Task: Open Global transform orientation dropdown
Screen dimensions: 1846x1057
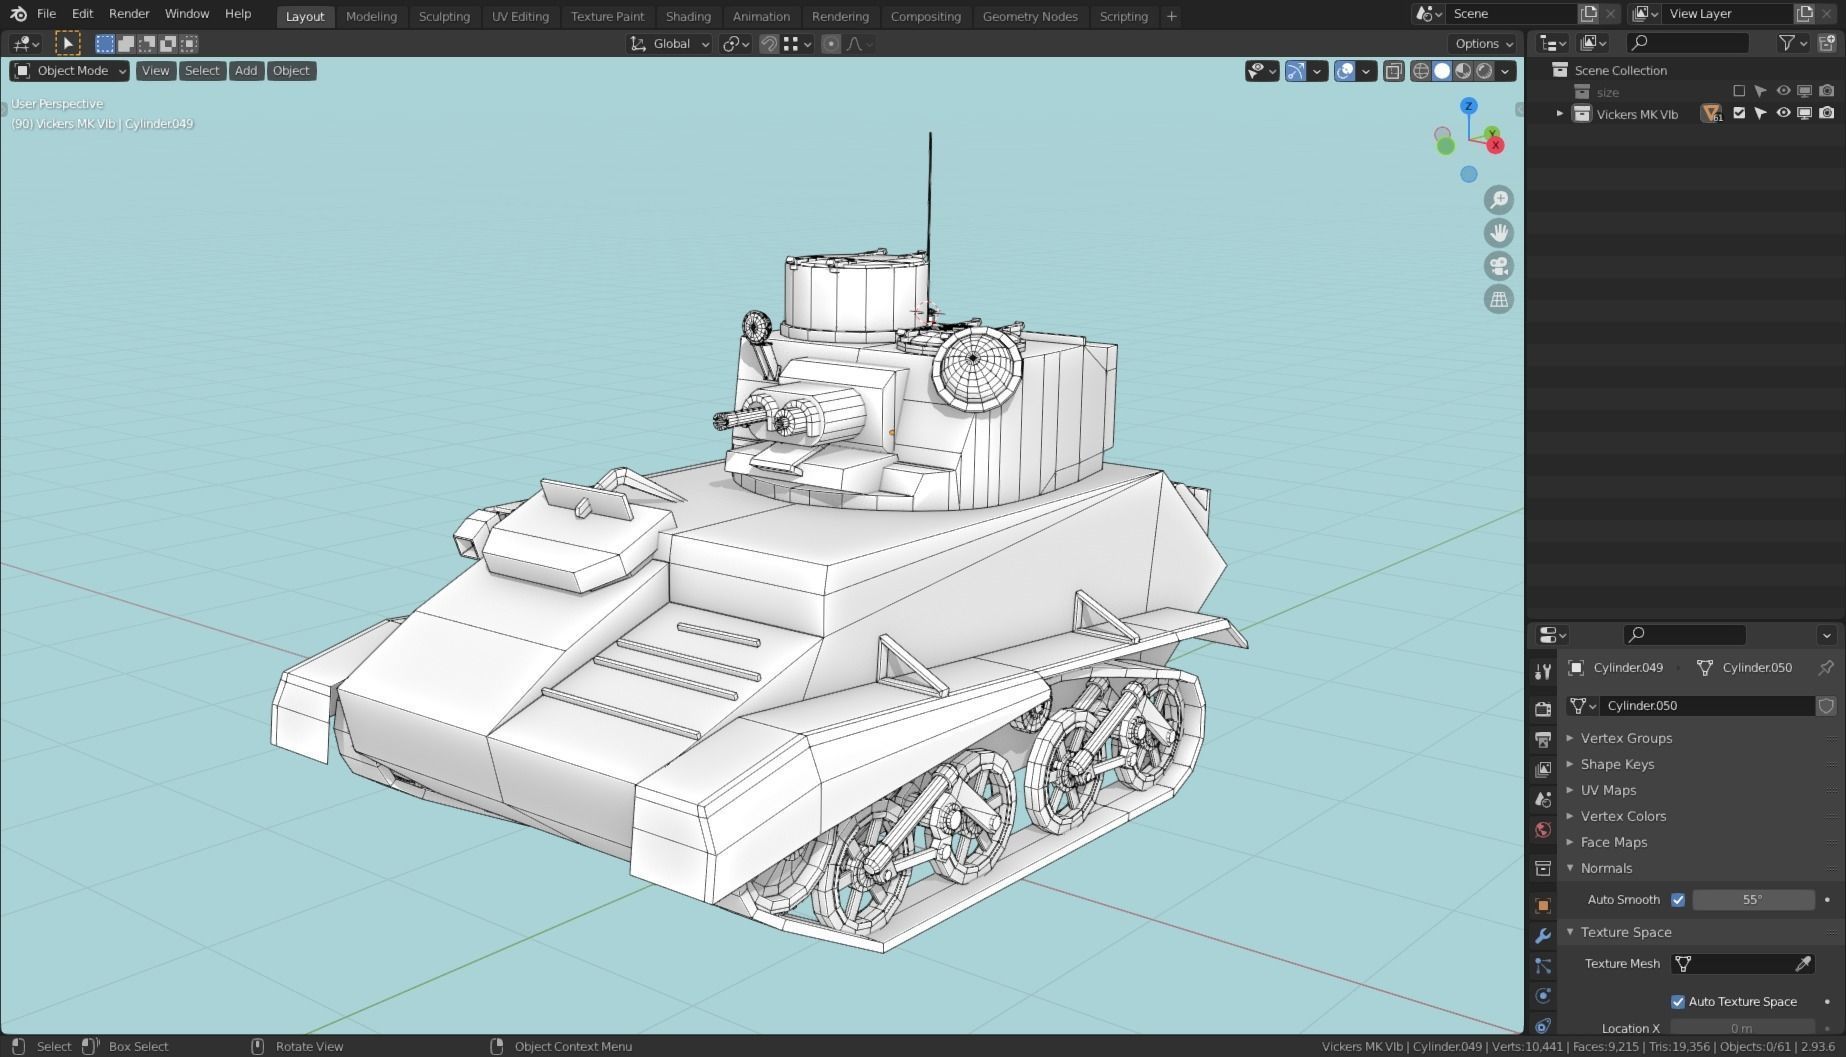Action: tap(670, 44)
